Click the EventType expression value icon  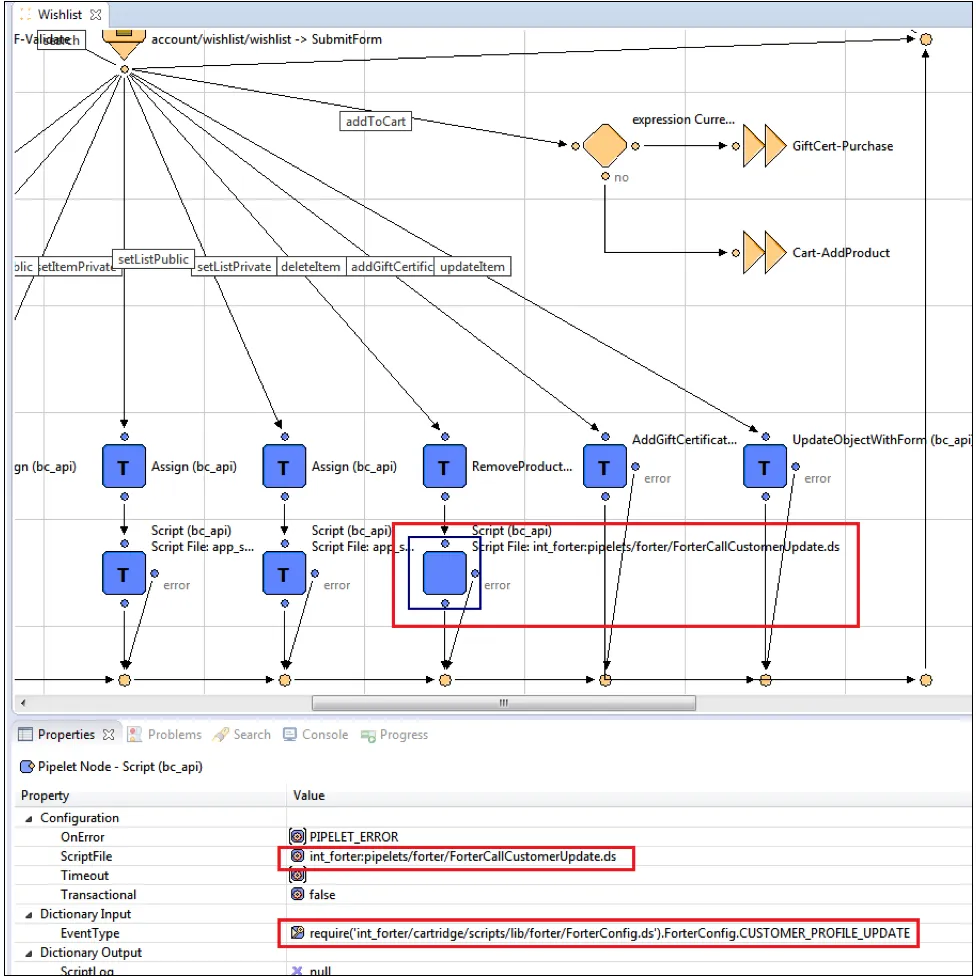click(x=297, y=933)
